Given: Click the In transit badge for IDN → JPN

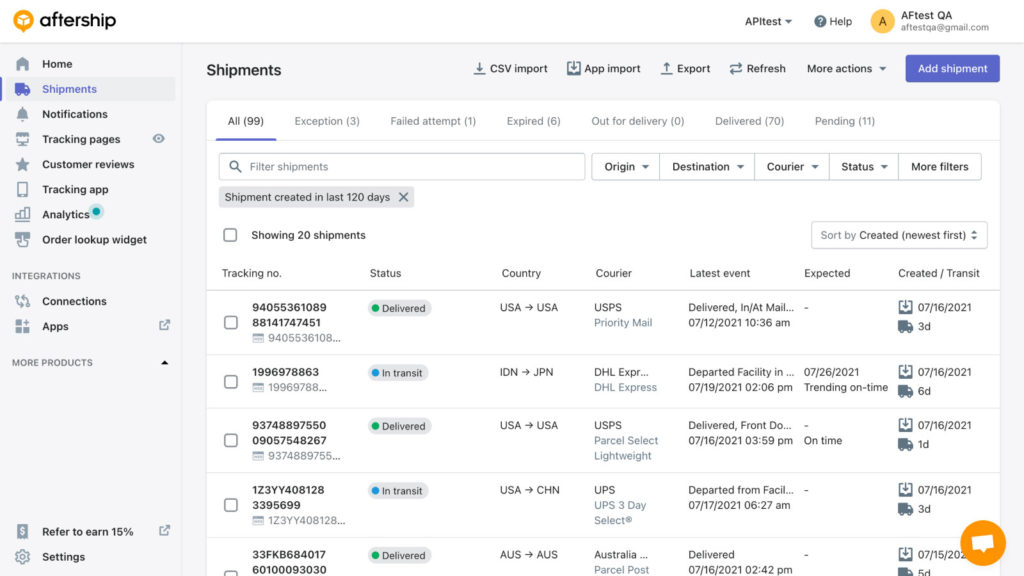Looking at the screenshot, I should click(x=398, y=373).
